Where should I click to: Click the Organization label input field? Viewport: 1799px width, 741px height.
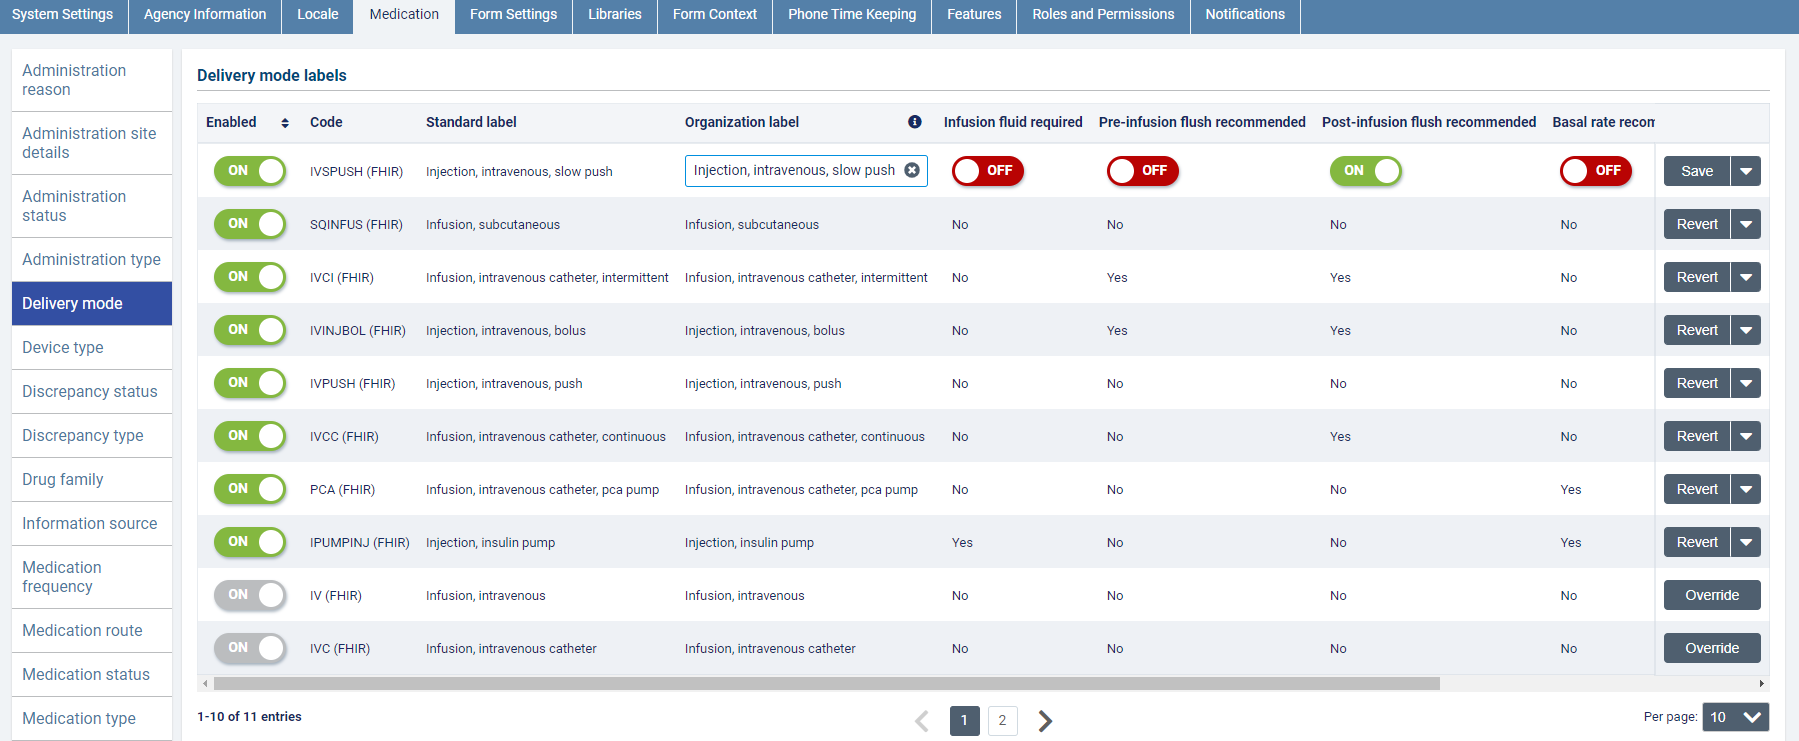point(794,171)
